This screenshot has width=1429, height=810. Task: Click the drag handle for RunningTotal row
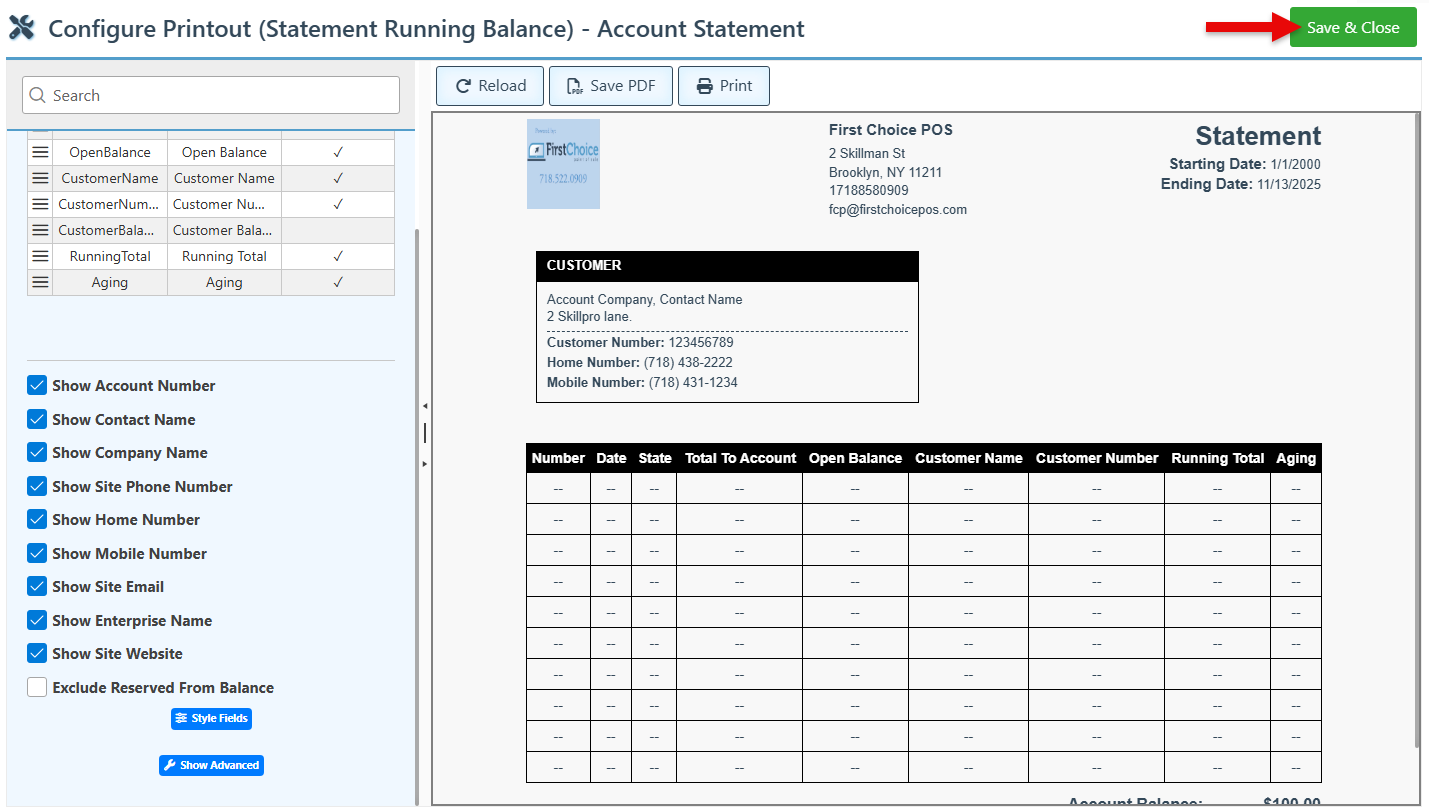40,256
